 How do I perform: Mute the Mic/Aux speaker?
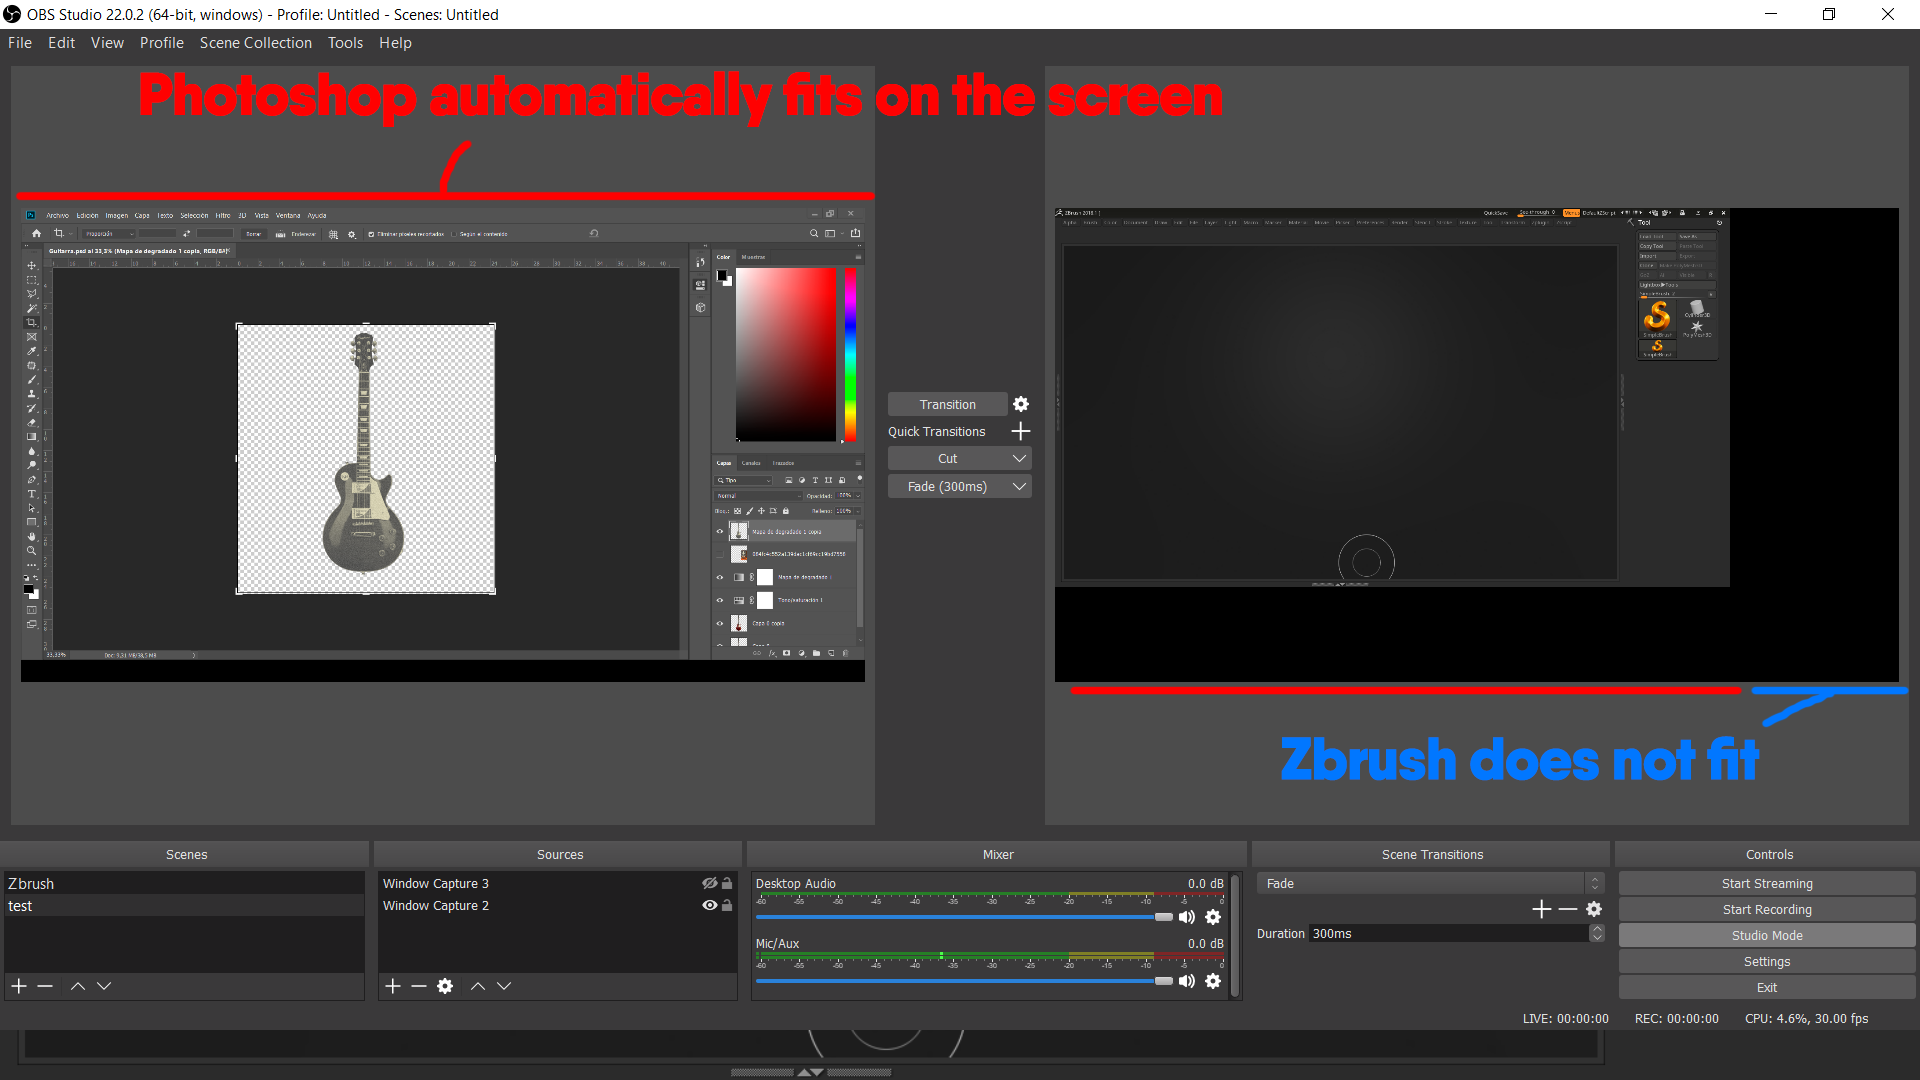(x=1187, y=981)
